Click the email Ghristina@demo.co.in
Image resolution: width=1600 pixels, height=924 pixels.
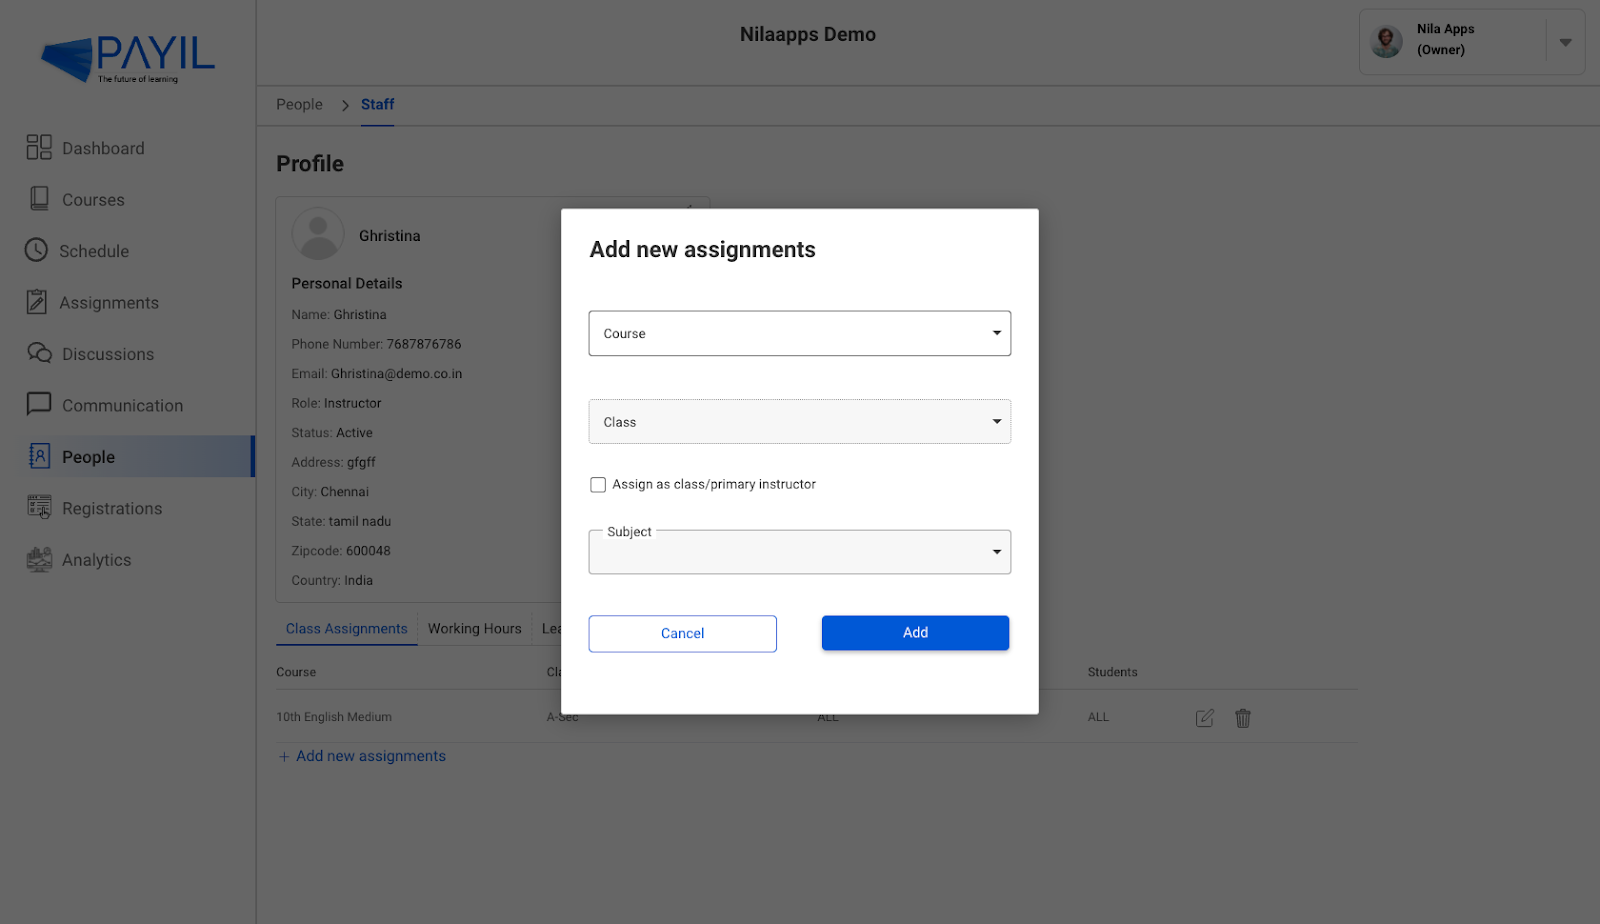tap(396, 374)
